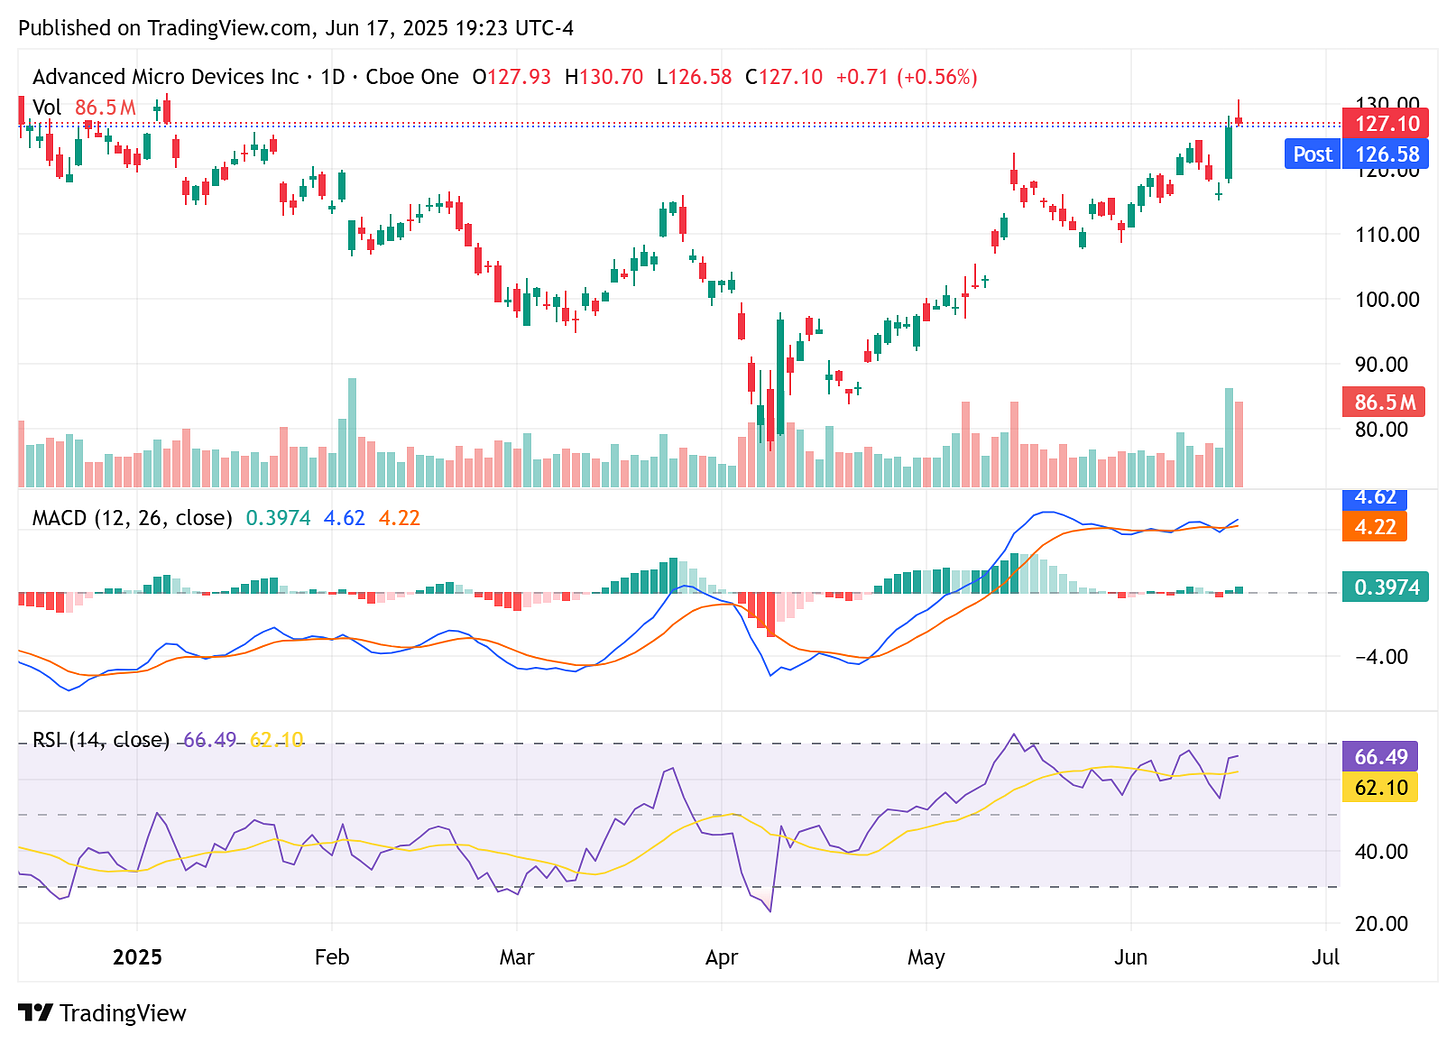Click the red 127.10 current price tag
Screen dimensions: 1456x1045
tap(1385, 123)
